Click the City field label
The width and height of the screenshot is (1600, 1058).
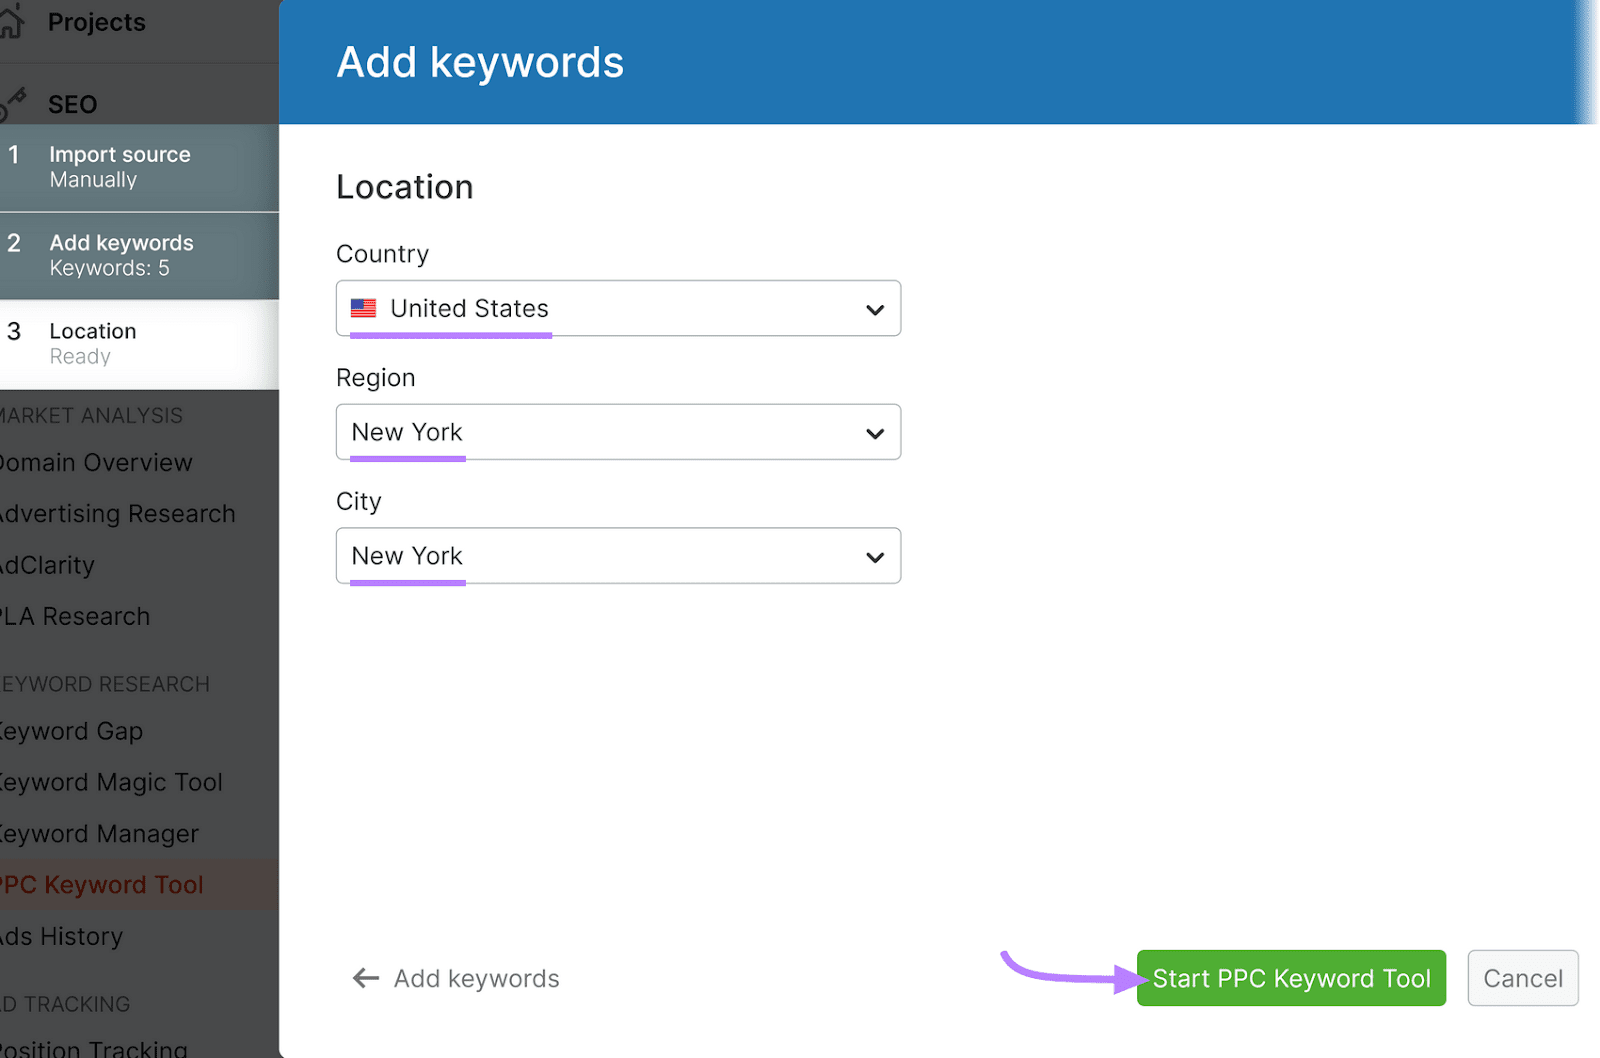pos(359,501)
